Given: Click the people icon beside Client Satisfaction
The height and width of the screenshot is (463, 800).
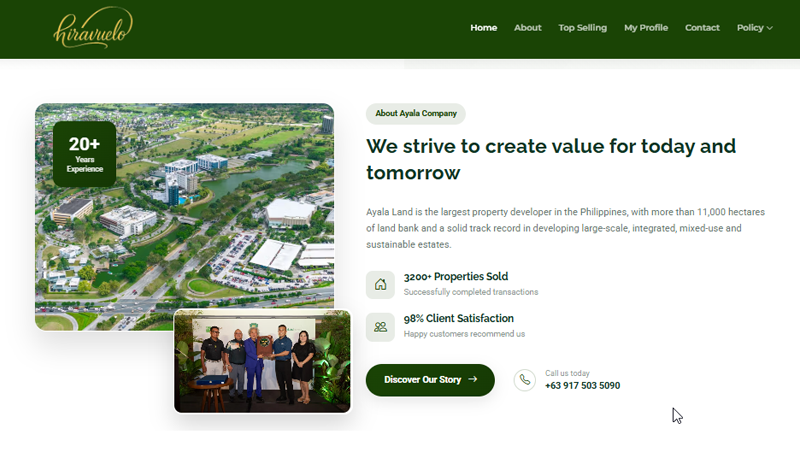Looking at the screenshot, I should tap(380, 326).
